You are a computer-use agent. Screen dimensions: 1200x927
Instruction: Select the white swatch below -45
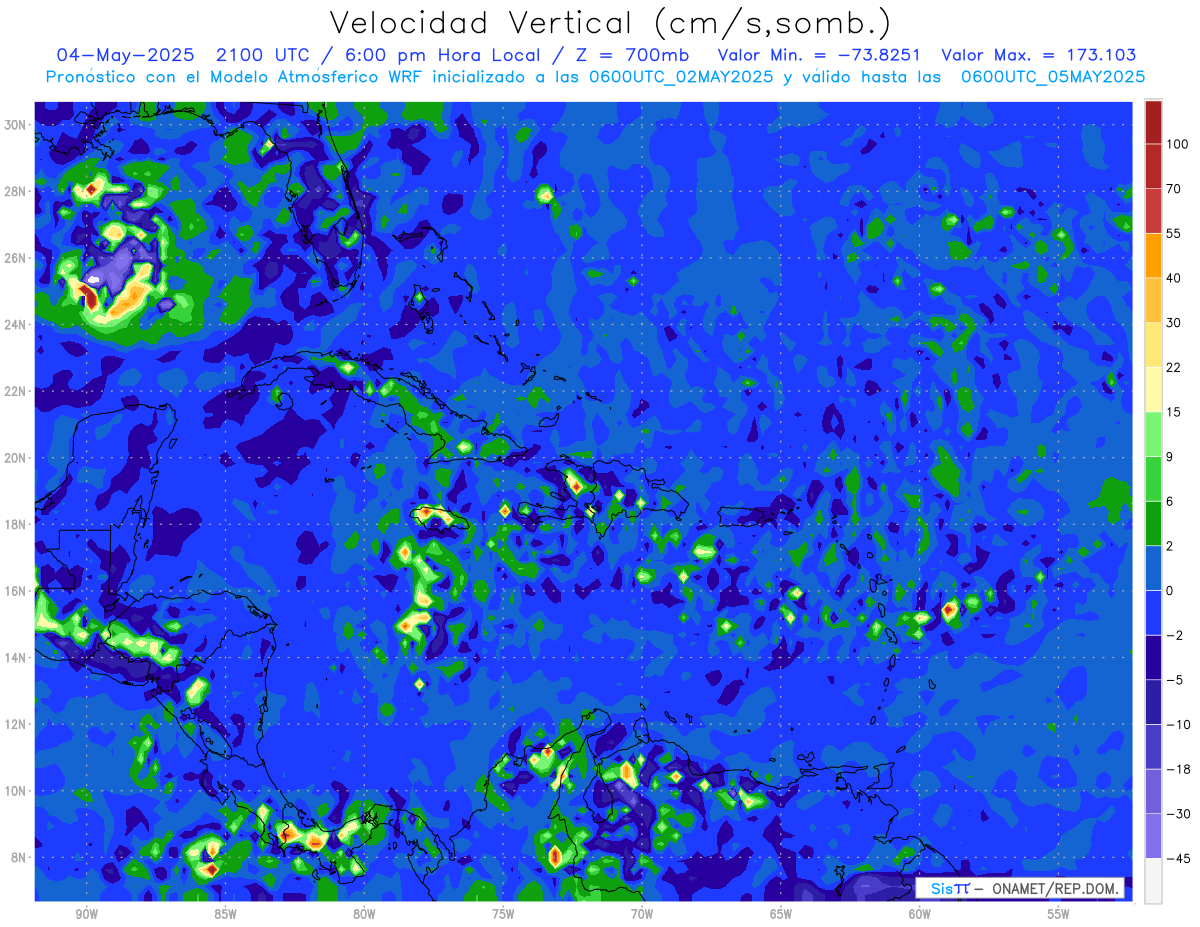point(1154,880)
